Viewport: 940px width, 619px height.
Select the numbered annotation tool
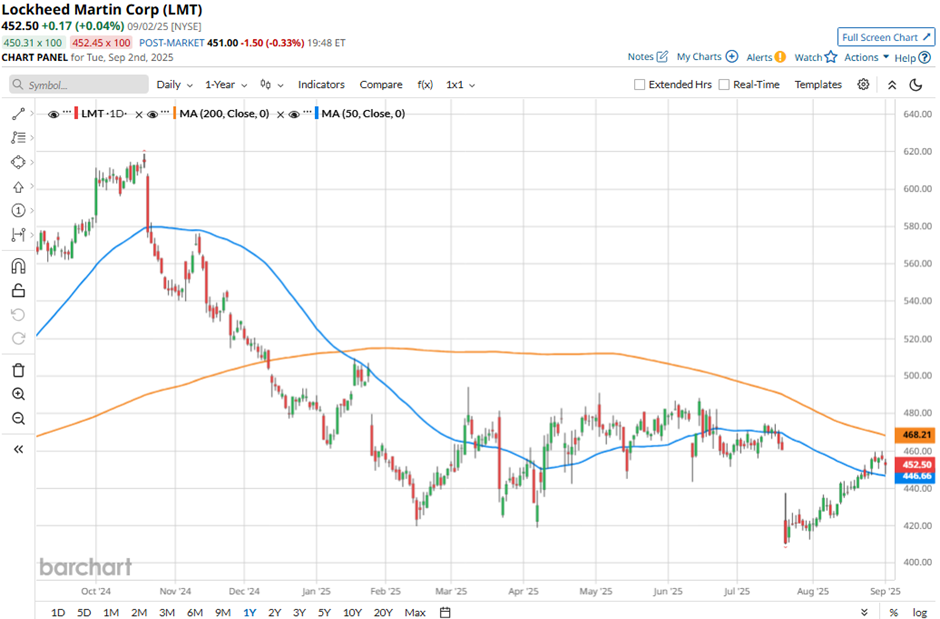(x=18, y=210)
